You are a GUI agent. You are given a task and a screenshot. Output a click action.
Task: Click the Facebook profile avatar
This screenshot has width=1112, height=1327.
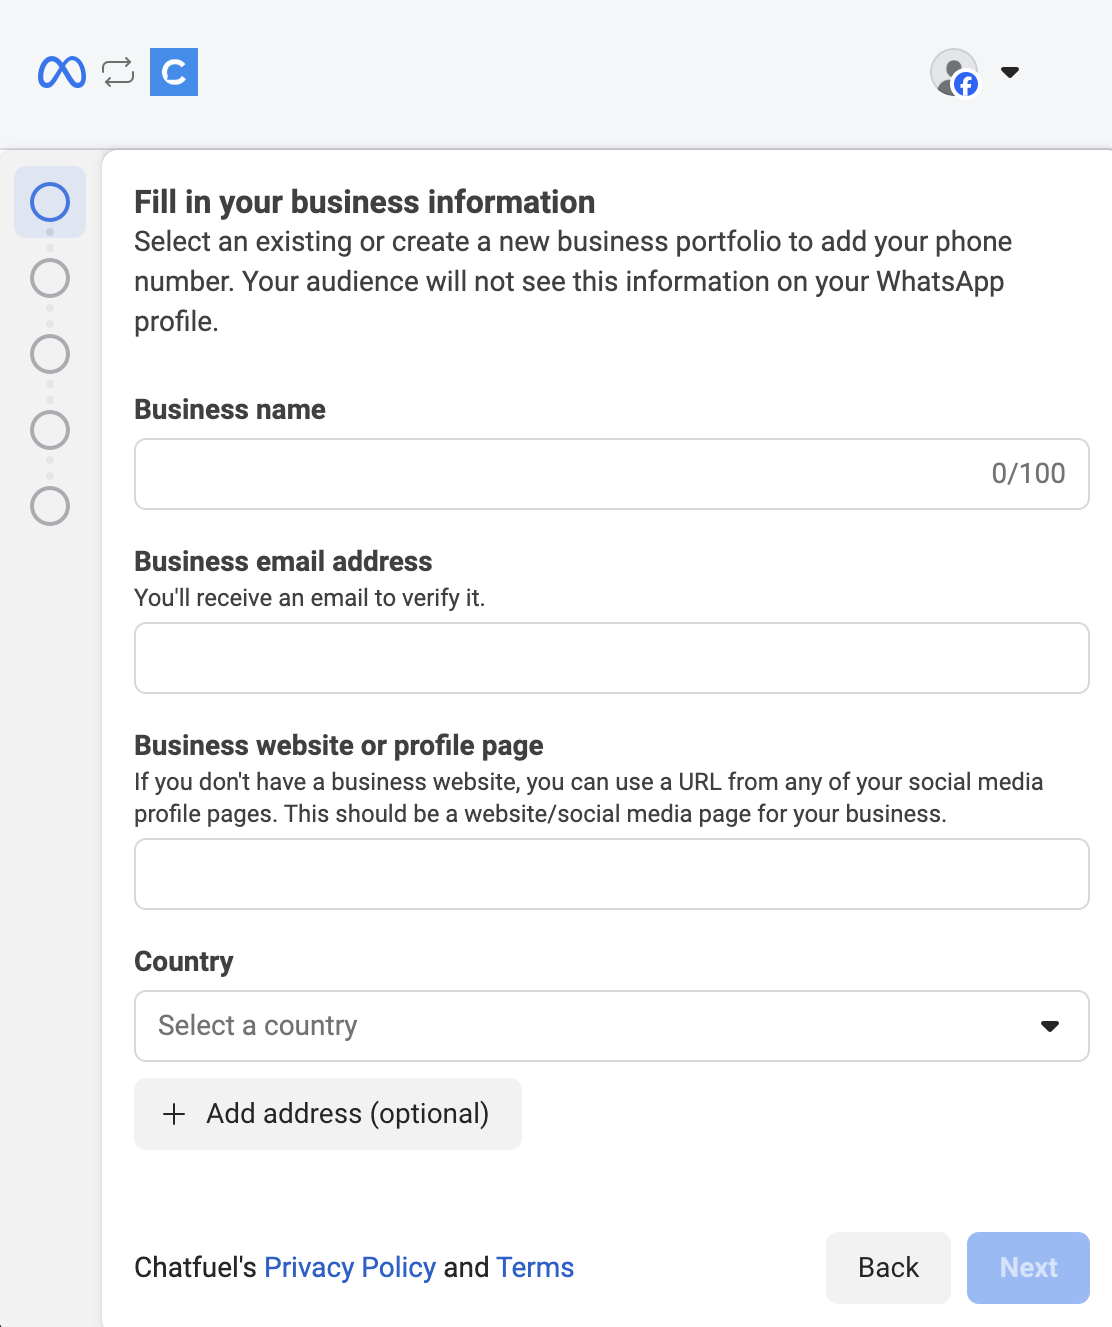click(954, 72)
